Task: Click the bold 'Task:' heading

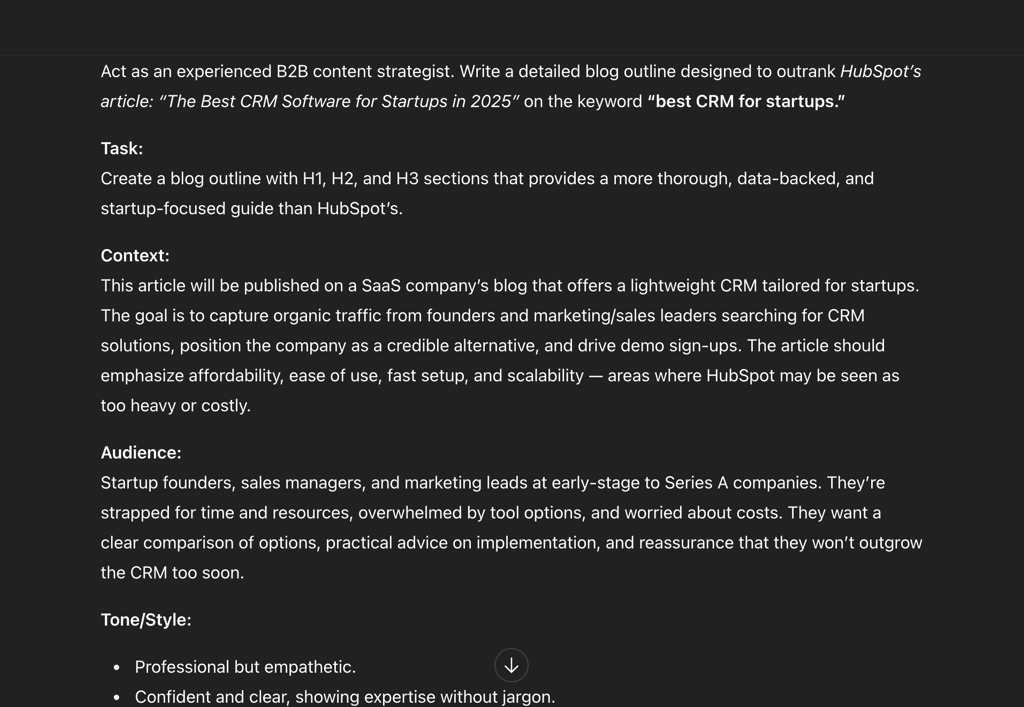Action: pos(121,149)
